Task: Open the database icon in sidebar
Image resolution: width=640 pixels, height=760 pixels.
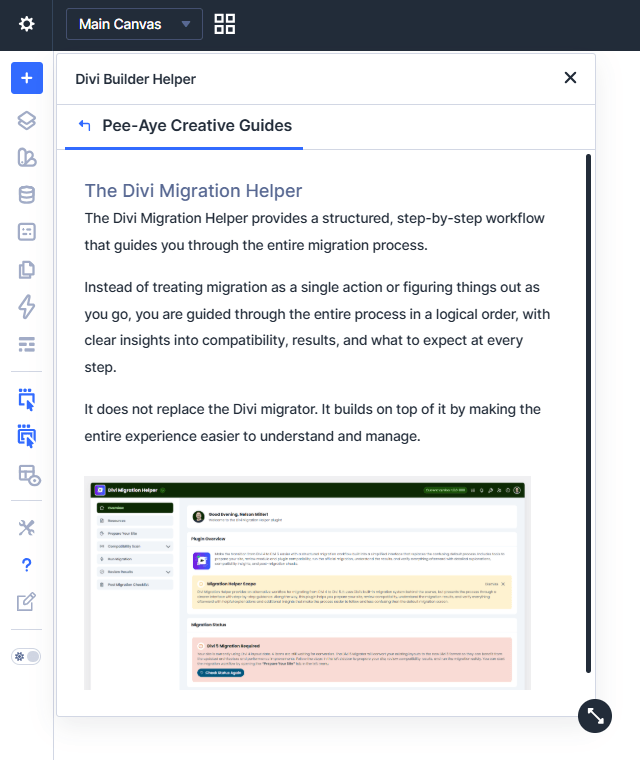Action: (x=27, y=195)
